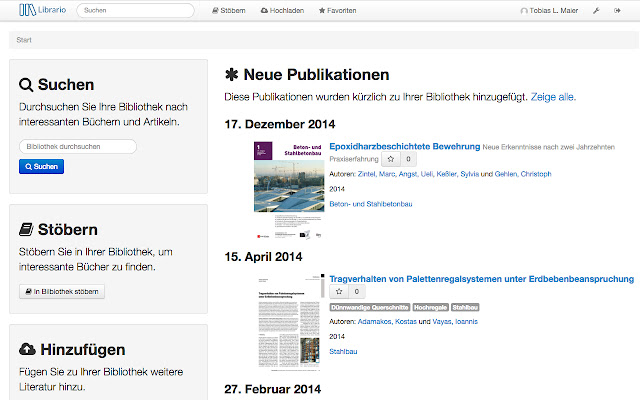Open the Hochladen navigation item
The width and height of the screenshot is (640, 400).
pyautogui.click(x=282, y=11)
